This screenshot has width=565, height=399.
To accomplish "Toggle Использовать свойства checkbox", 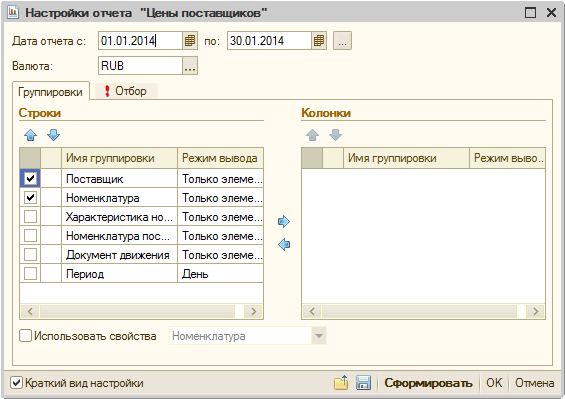I will pyautogui.click(x=25, y=336).
